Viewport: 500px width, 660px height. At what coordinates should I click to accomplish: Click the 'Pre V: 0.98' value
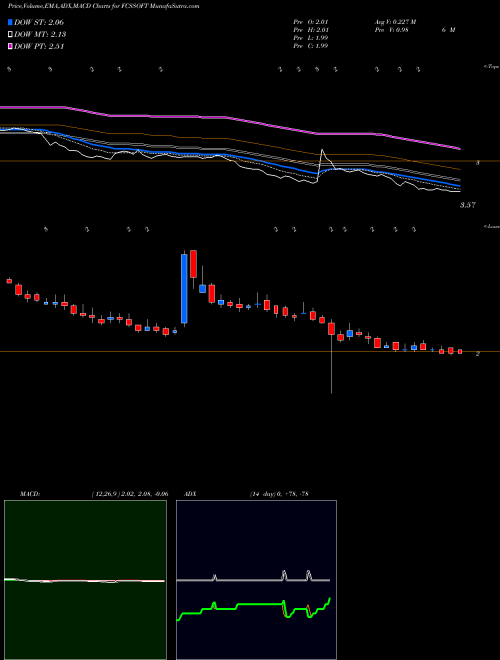(391, 30)
